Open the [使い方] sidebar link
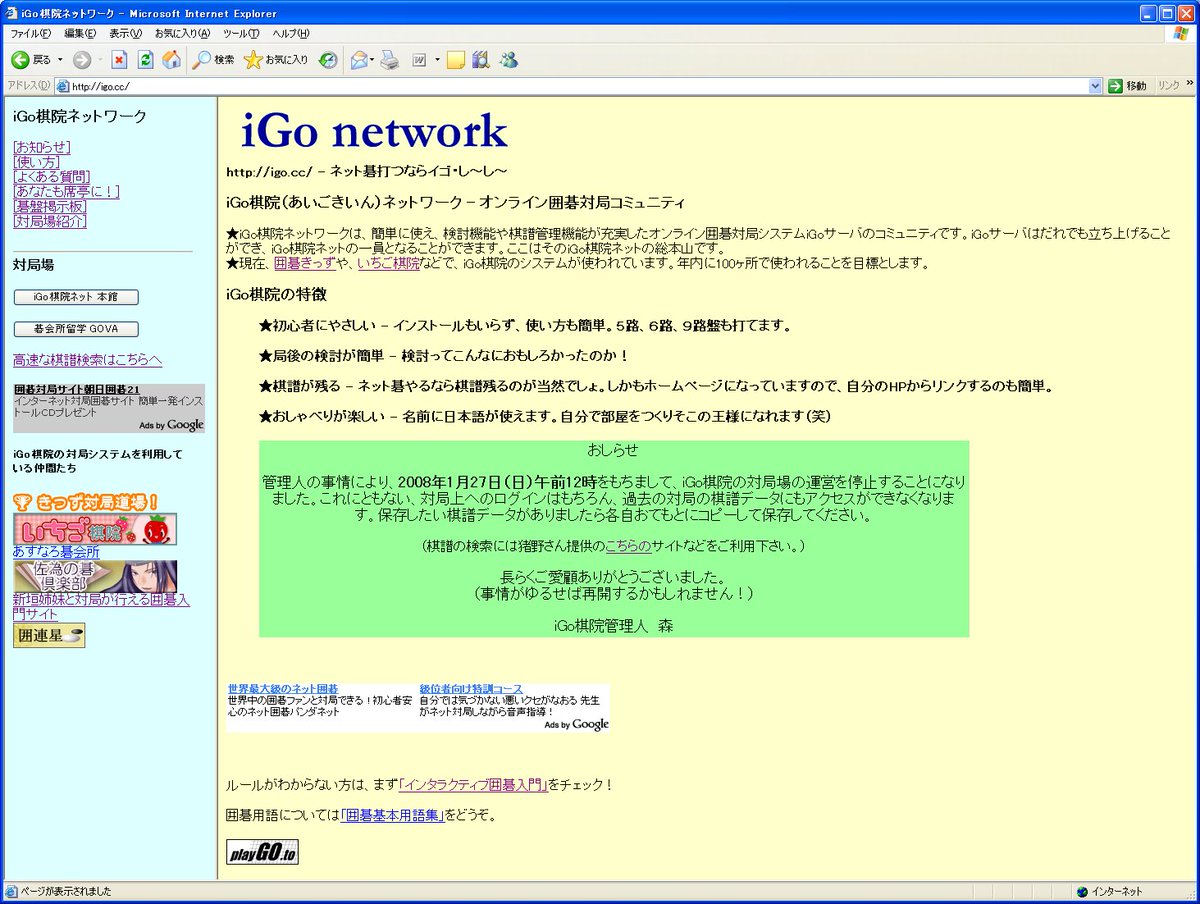 coord(36,162)
